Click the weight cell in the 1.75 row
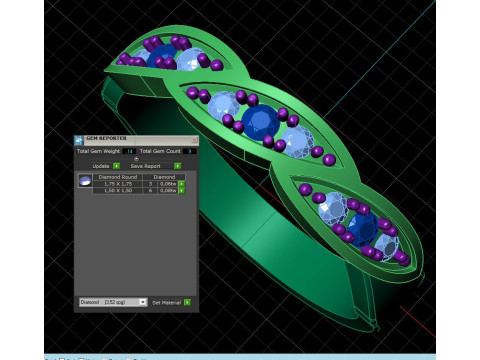Image resolution: width=480 pixels, height=360 pixels. pos(168,184)
